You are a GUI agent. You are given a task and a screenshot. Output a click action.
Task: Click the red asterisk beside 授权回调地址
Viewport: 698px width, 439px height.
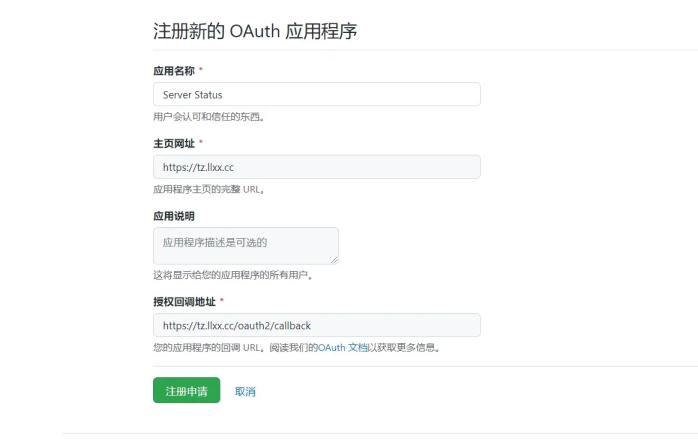pos(222,300)
